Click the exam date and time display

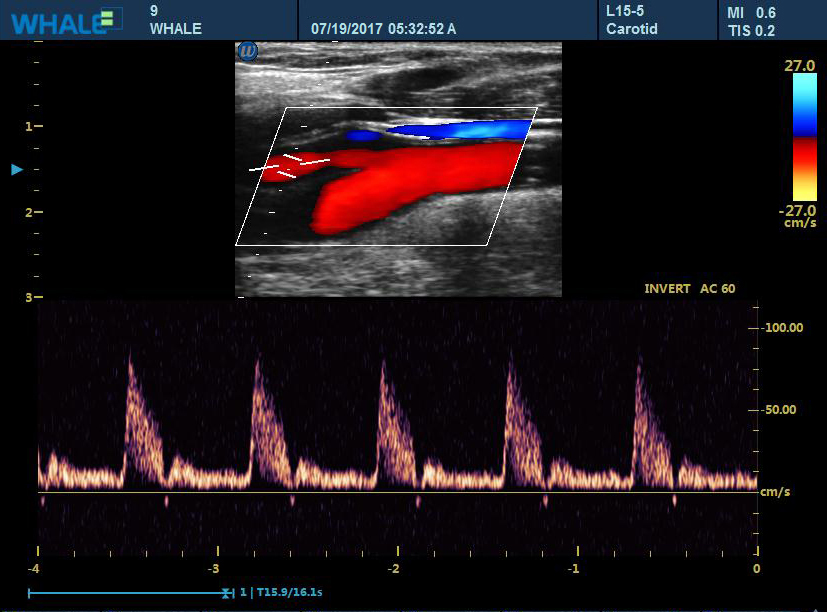(383, 29)
